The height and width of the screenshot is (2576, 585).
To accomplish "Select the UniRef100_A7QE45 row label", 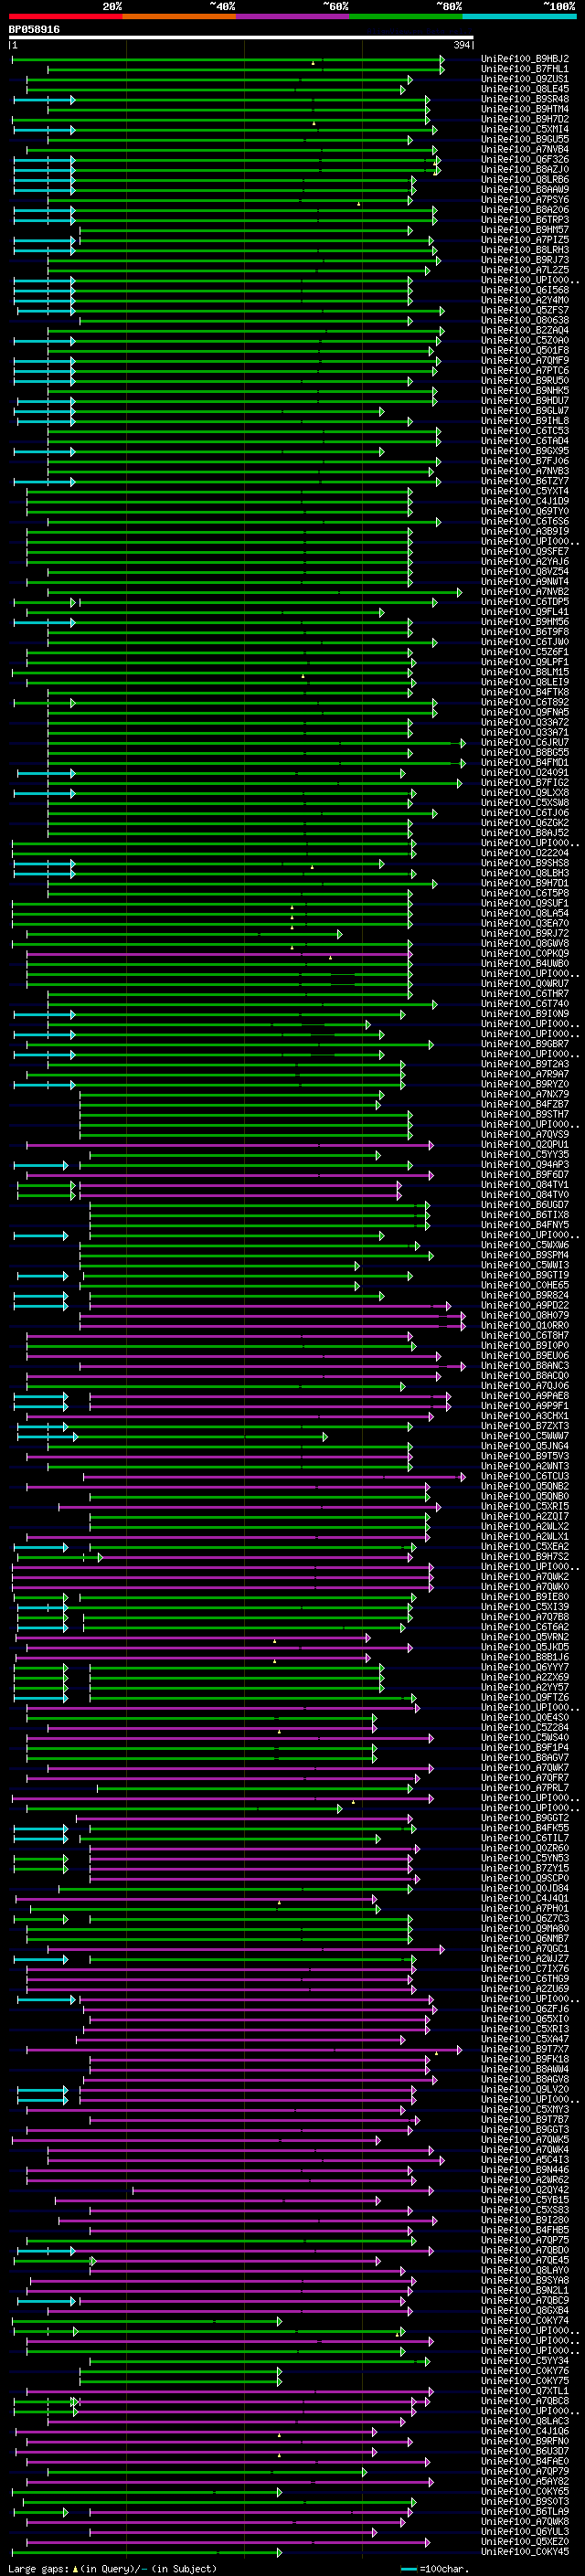I will pos(525,2261).
